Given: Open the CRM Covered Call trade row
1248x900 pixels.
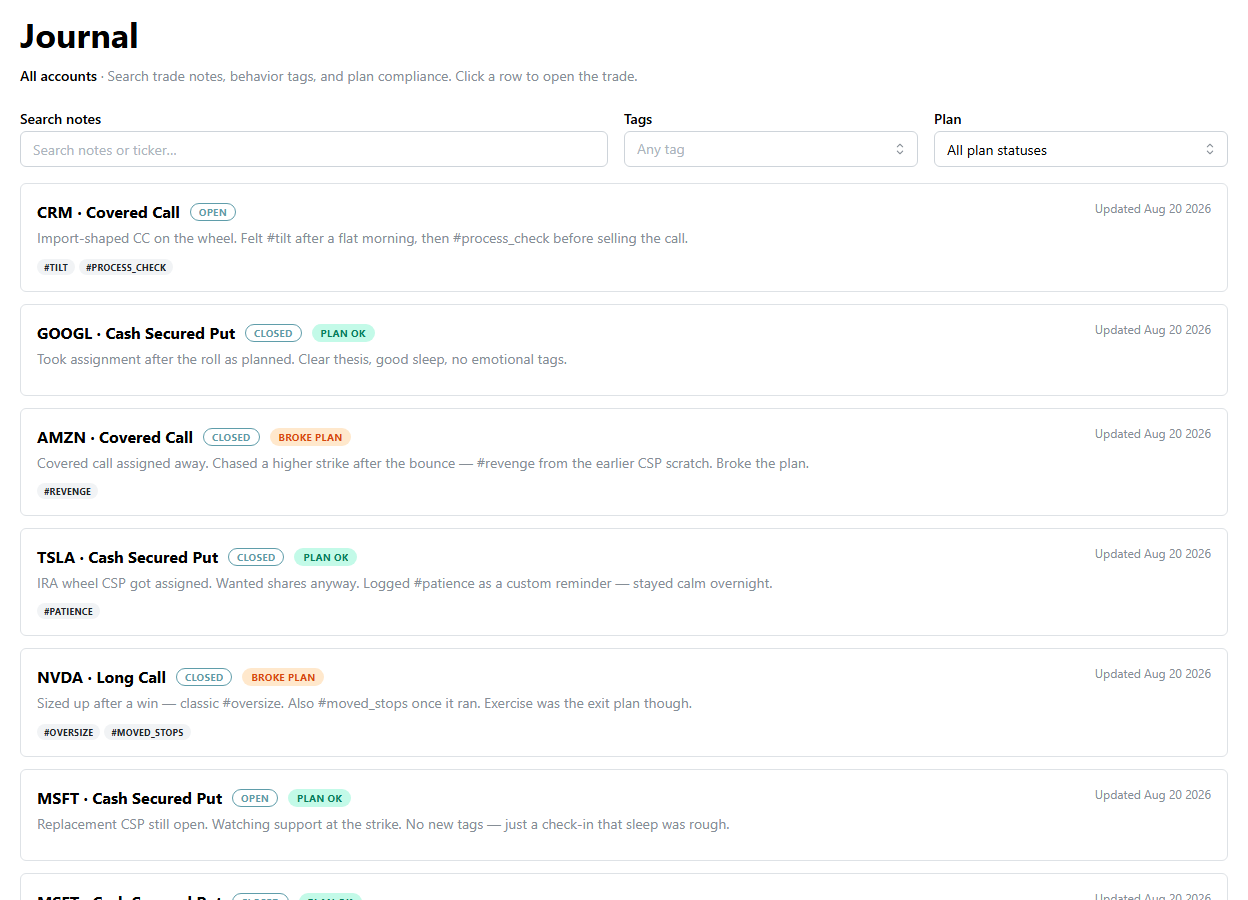Looking at the screenshot, I should 624,238.
